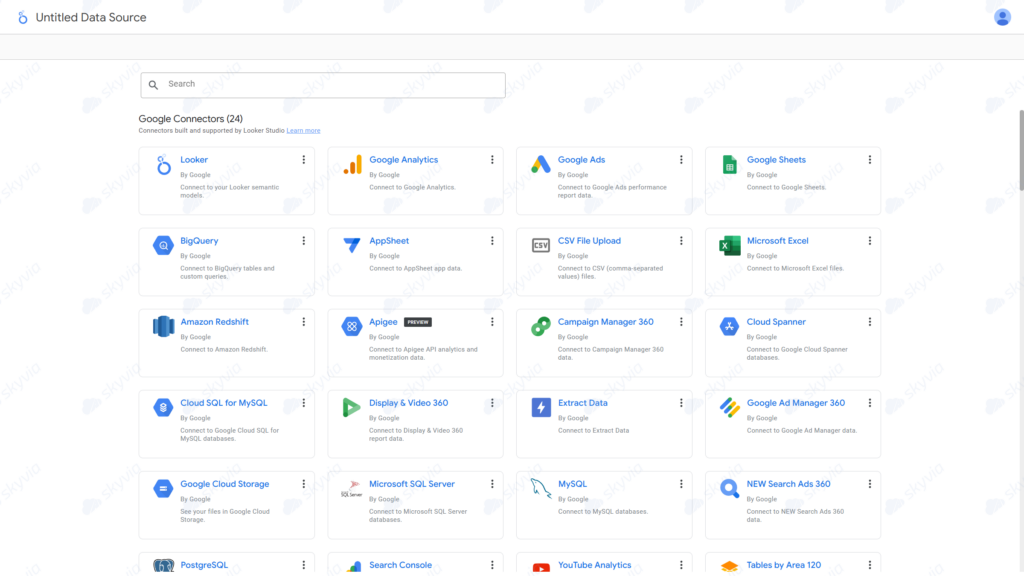Show more options for CSV File Upload
1024x576 pixels.
coord(681,241)
